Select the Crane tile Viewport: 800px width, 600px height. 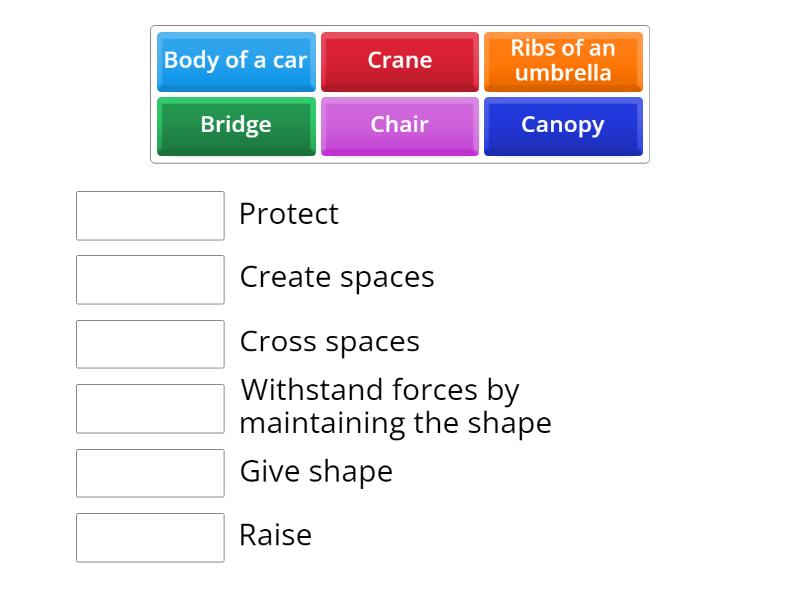click(400, 61)
